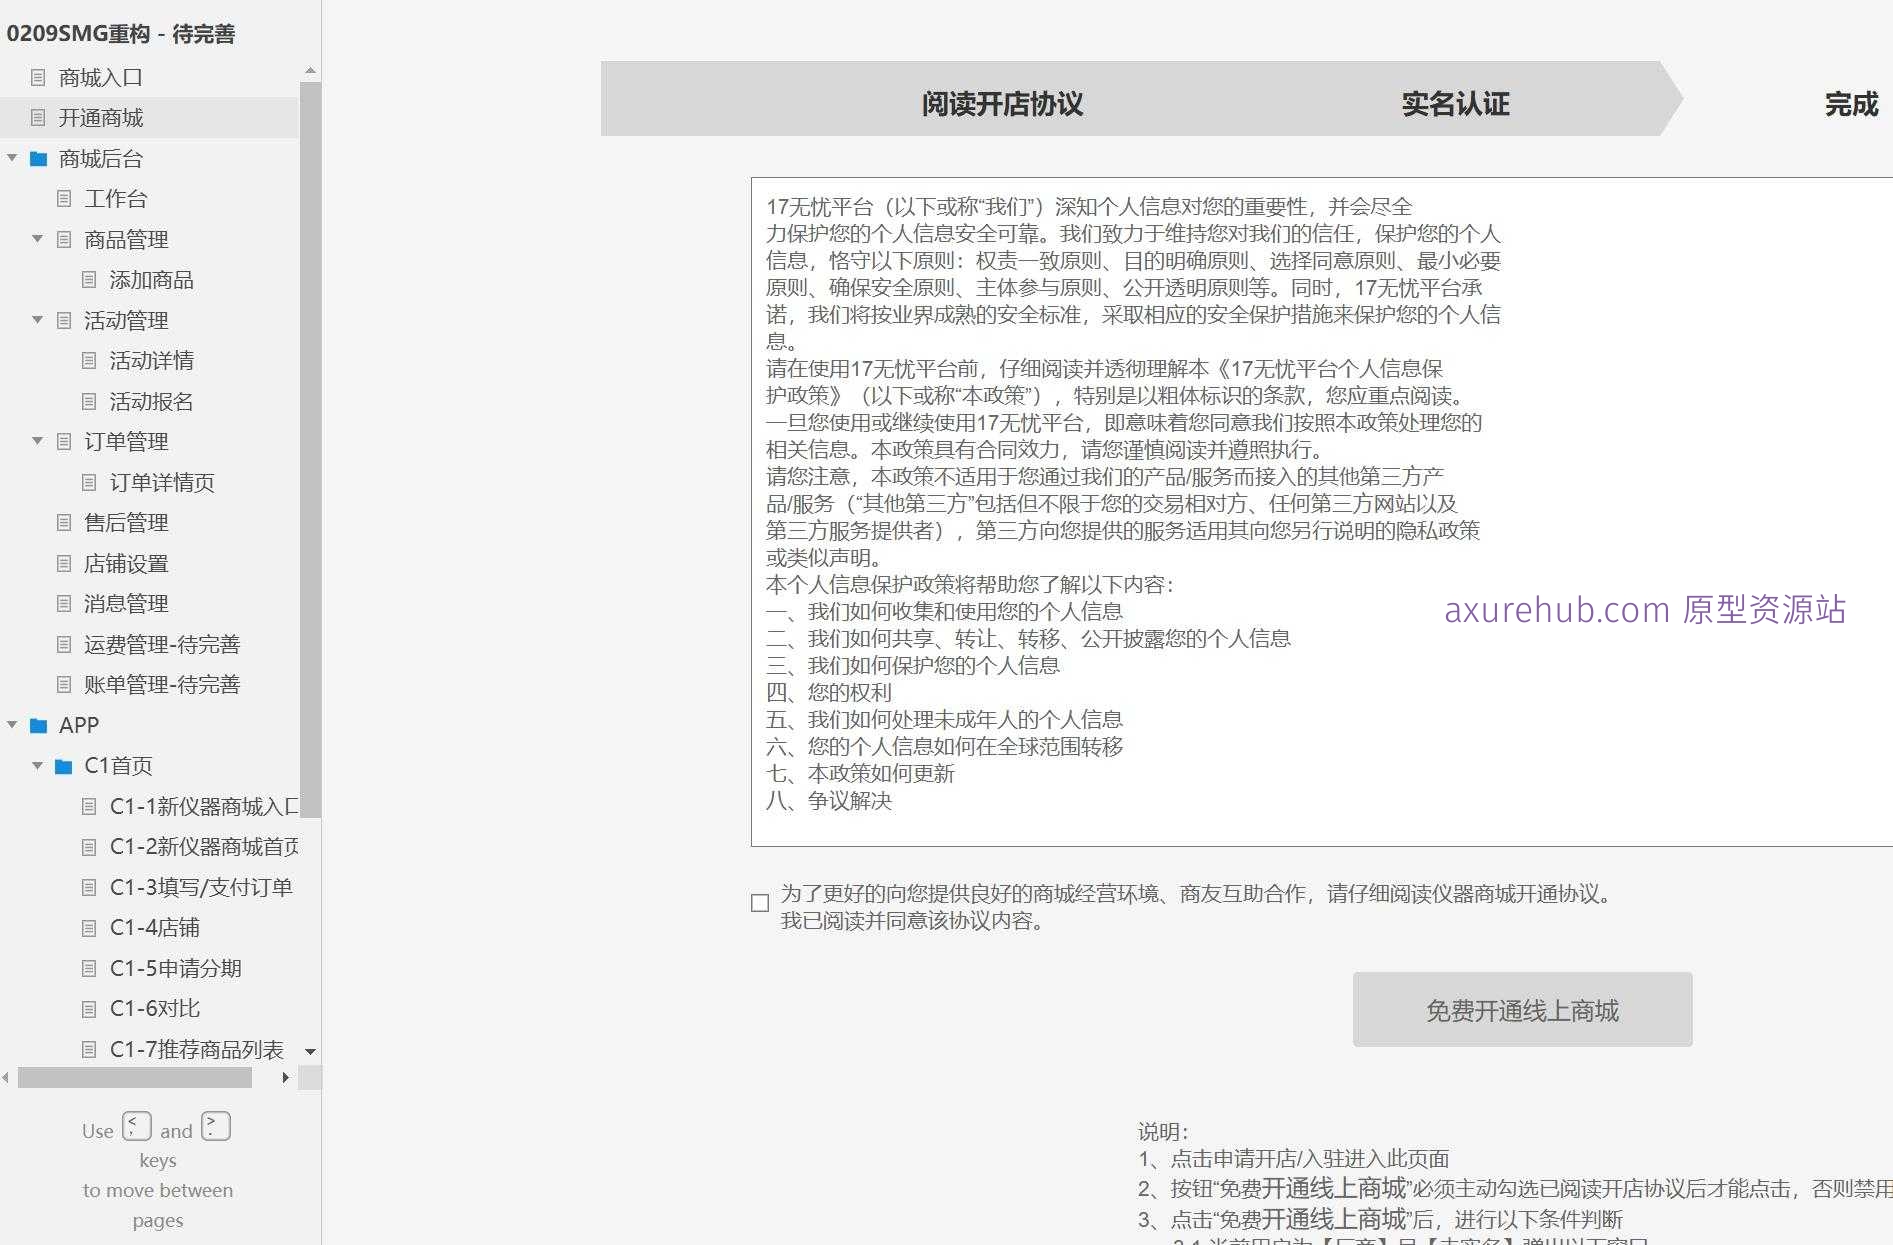Click the blue APP folder icon
Viewport: 1893px width, 1245px height.
[39, 725]
